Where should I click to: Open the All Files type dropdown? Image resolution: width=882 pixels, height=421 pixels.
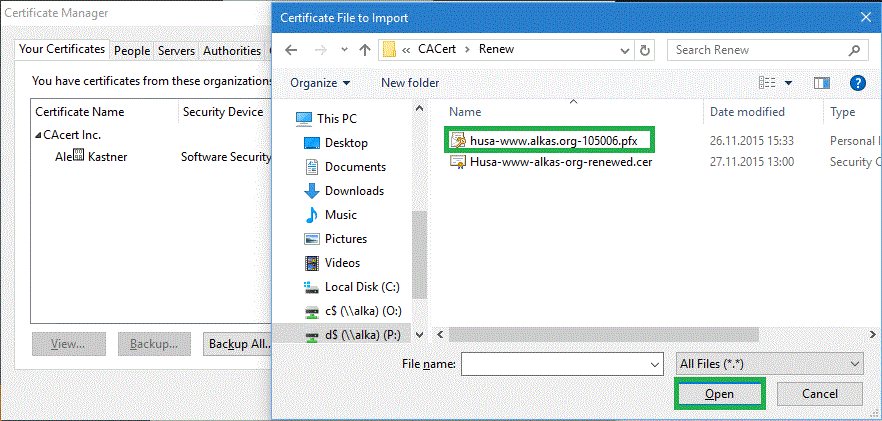tap(769, 364)
